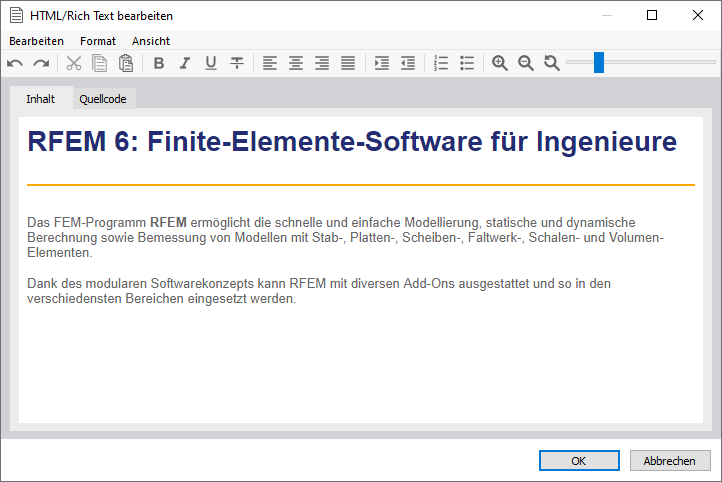Open the Ansicht menu

coord(151,41)
